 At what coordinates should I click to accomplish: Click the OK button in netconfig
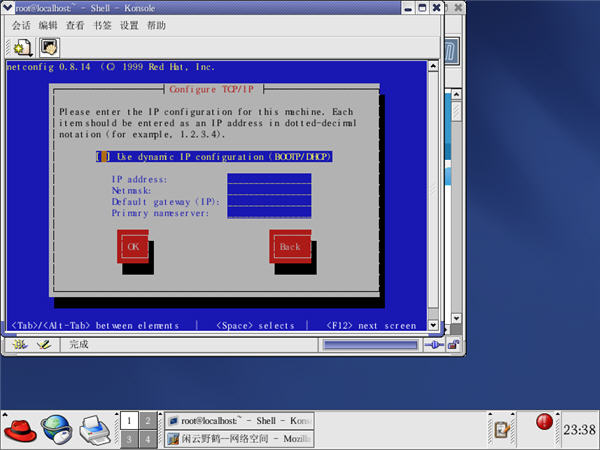133,246
